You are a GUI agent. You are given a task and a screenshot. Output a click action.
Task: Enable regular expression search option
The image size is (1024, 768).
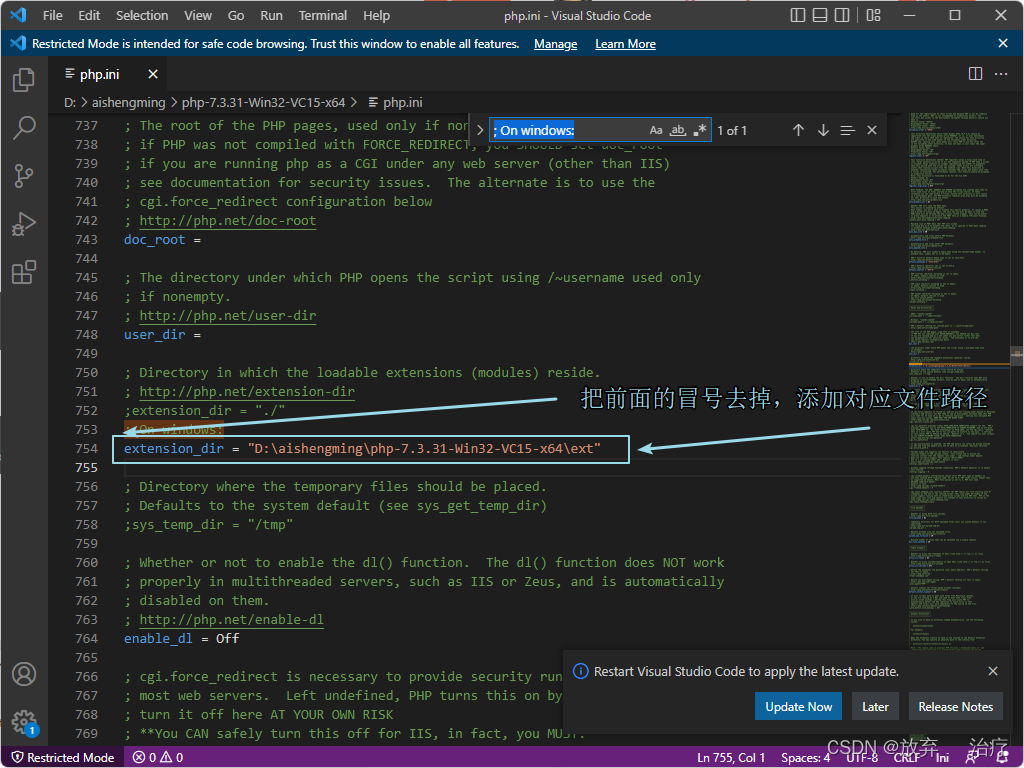coord(700,130)
